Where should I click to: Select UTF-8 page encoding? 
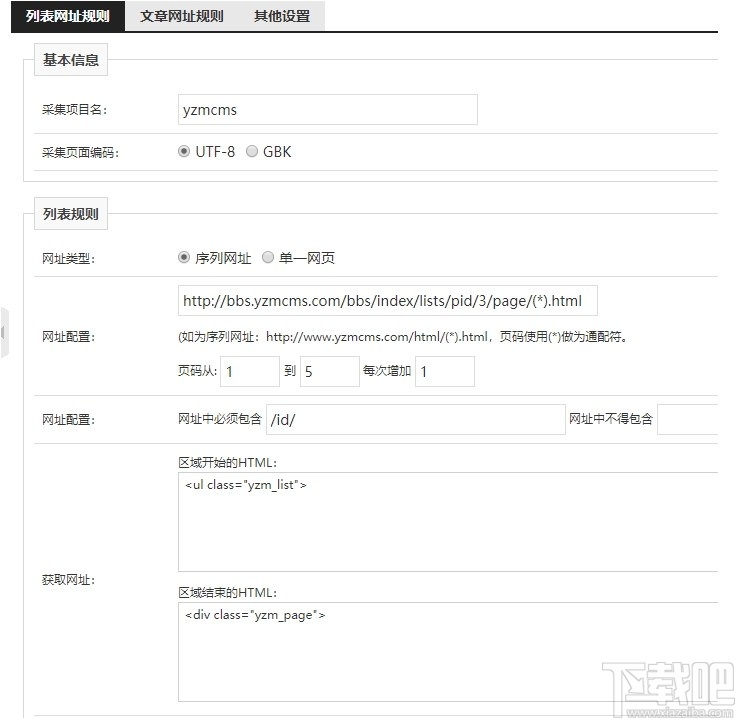point(184,151)
